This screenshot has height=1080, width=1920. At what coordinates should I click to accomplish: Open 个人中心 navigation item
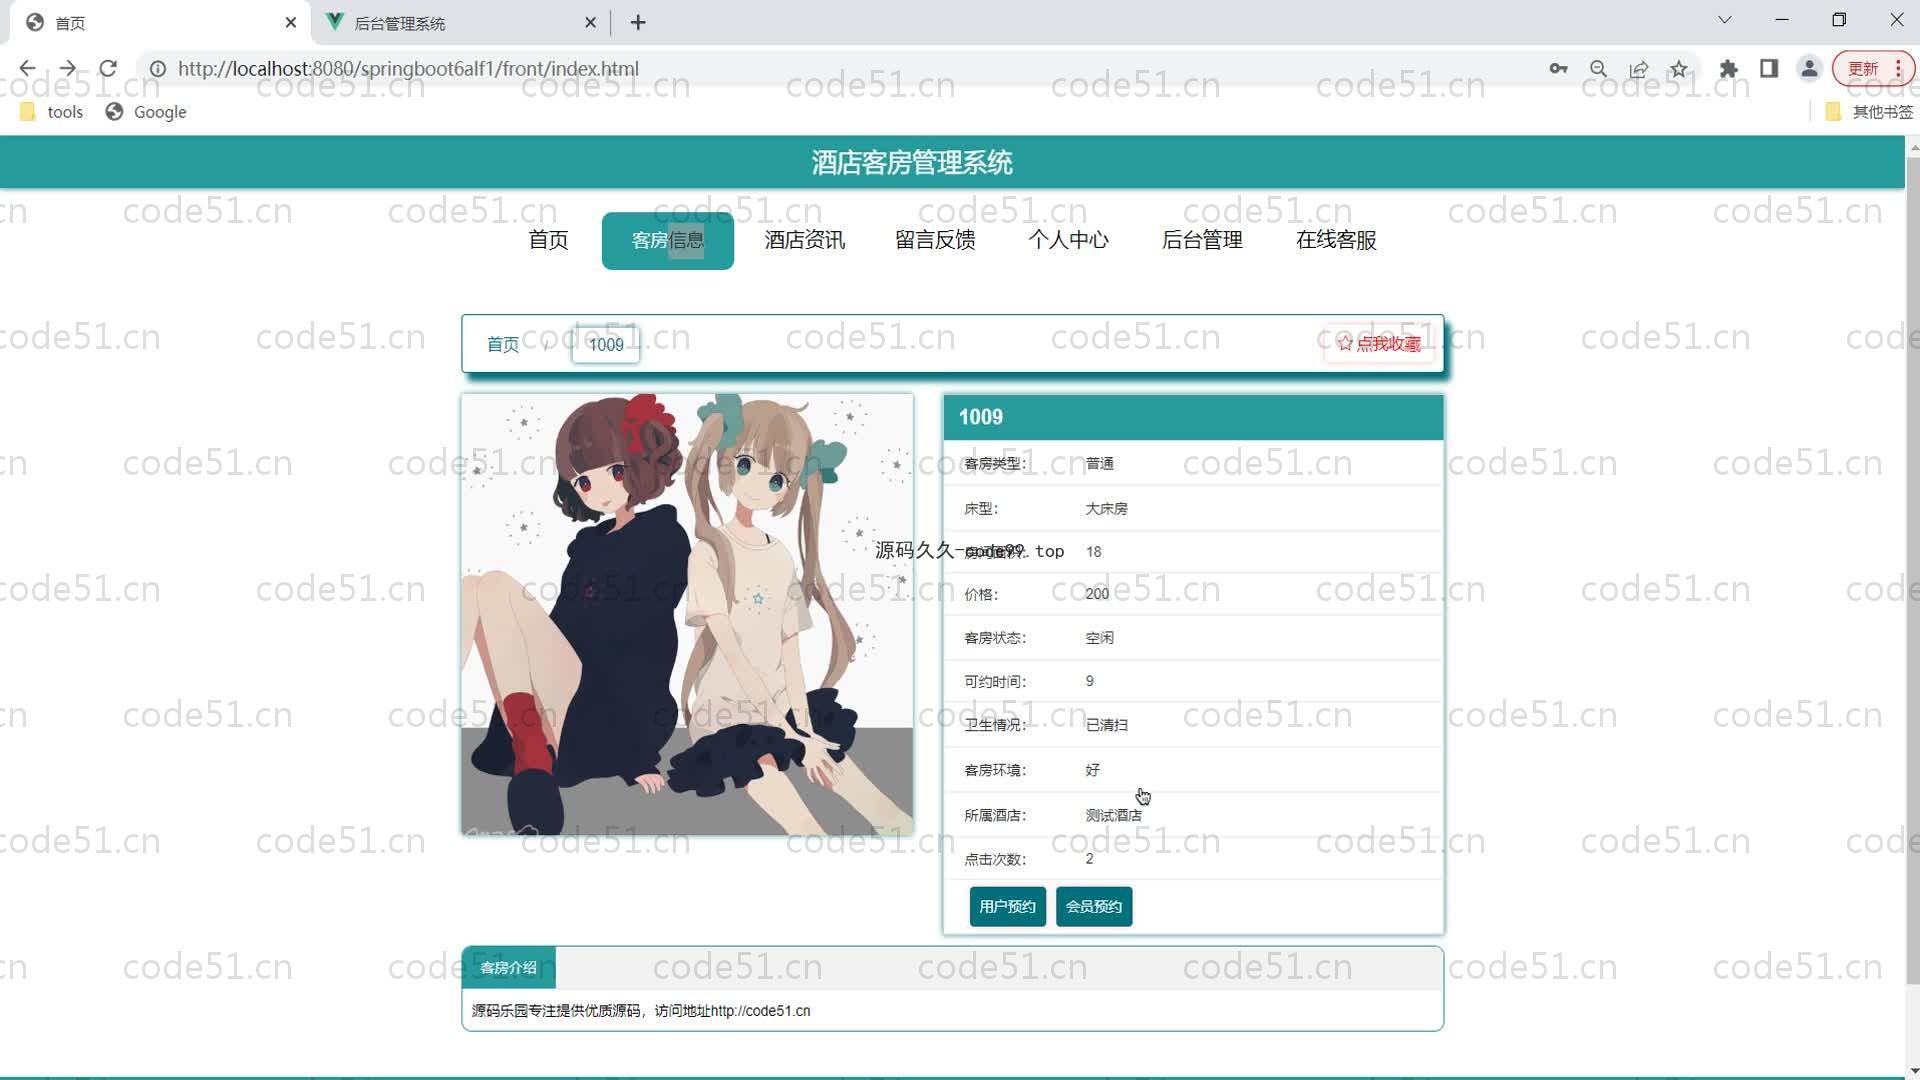click(1068, 240)
